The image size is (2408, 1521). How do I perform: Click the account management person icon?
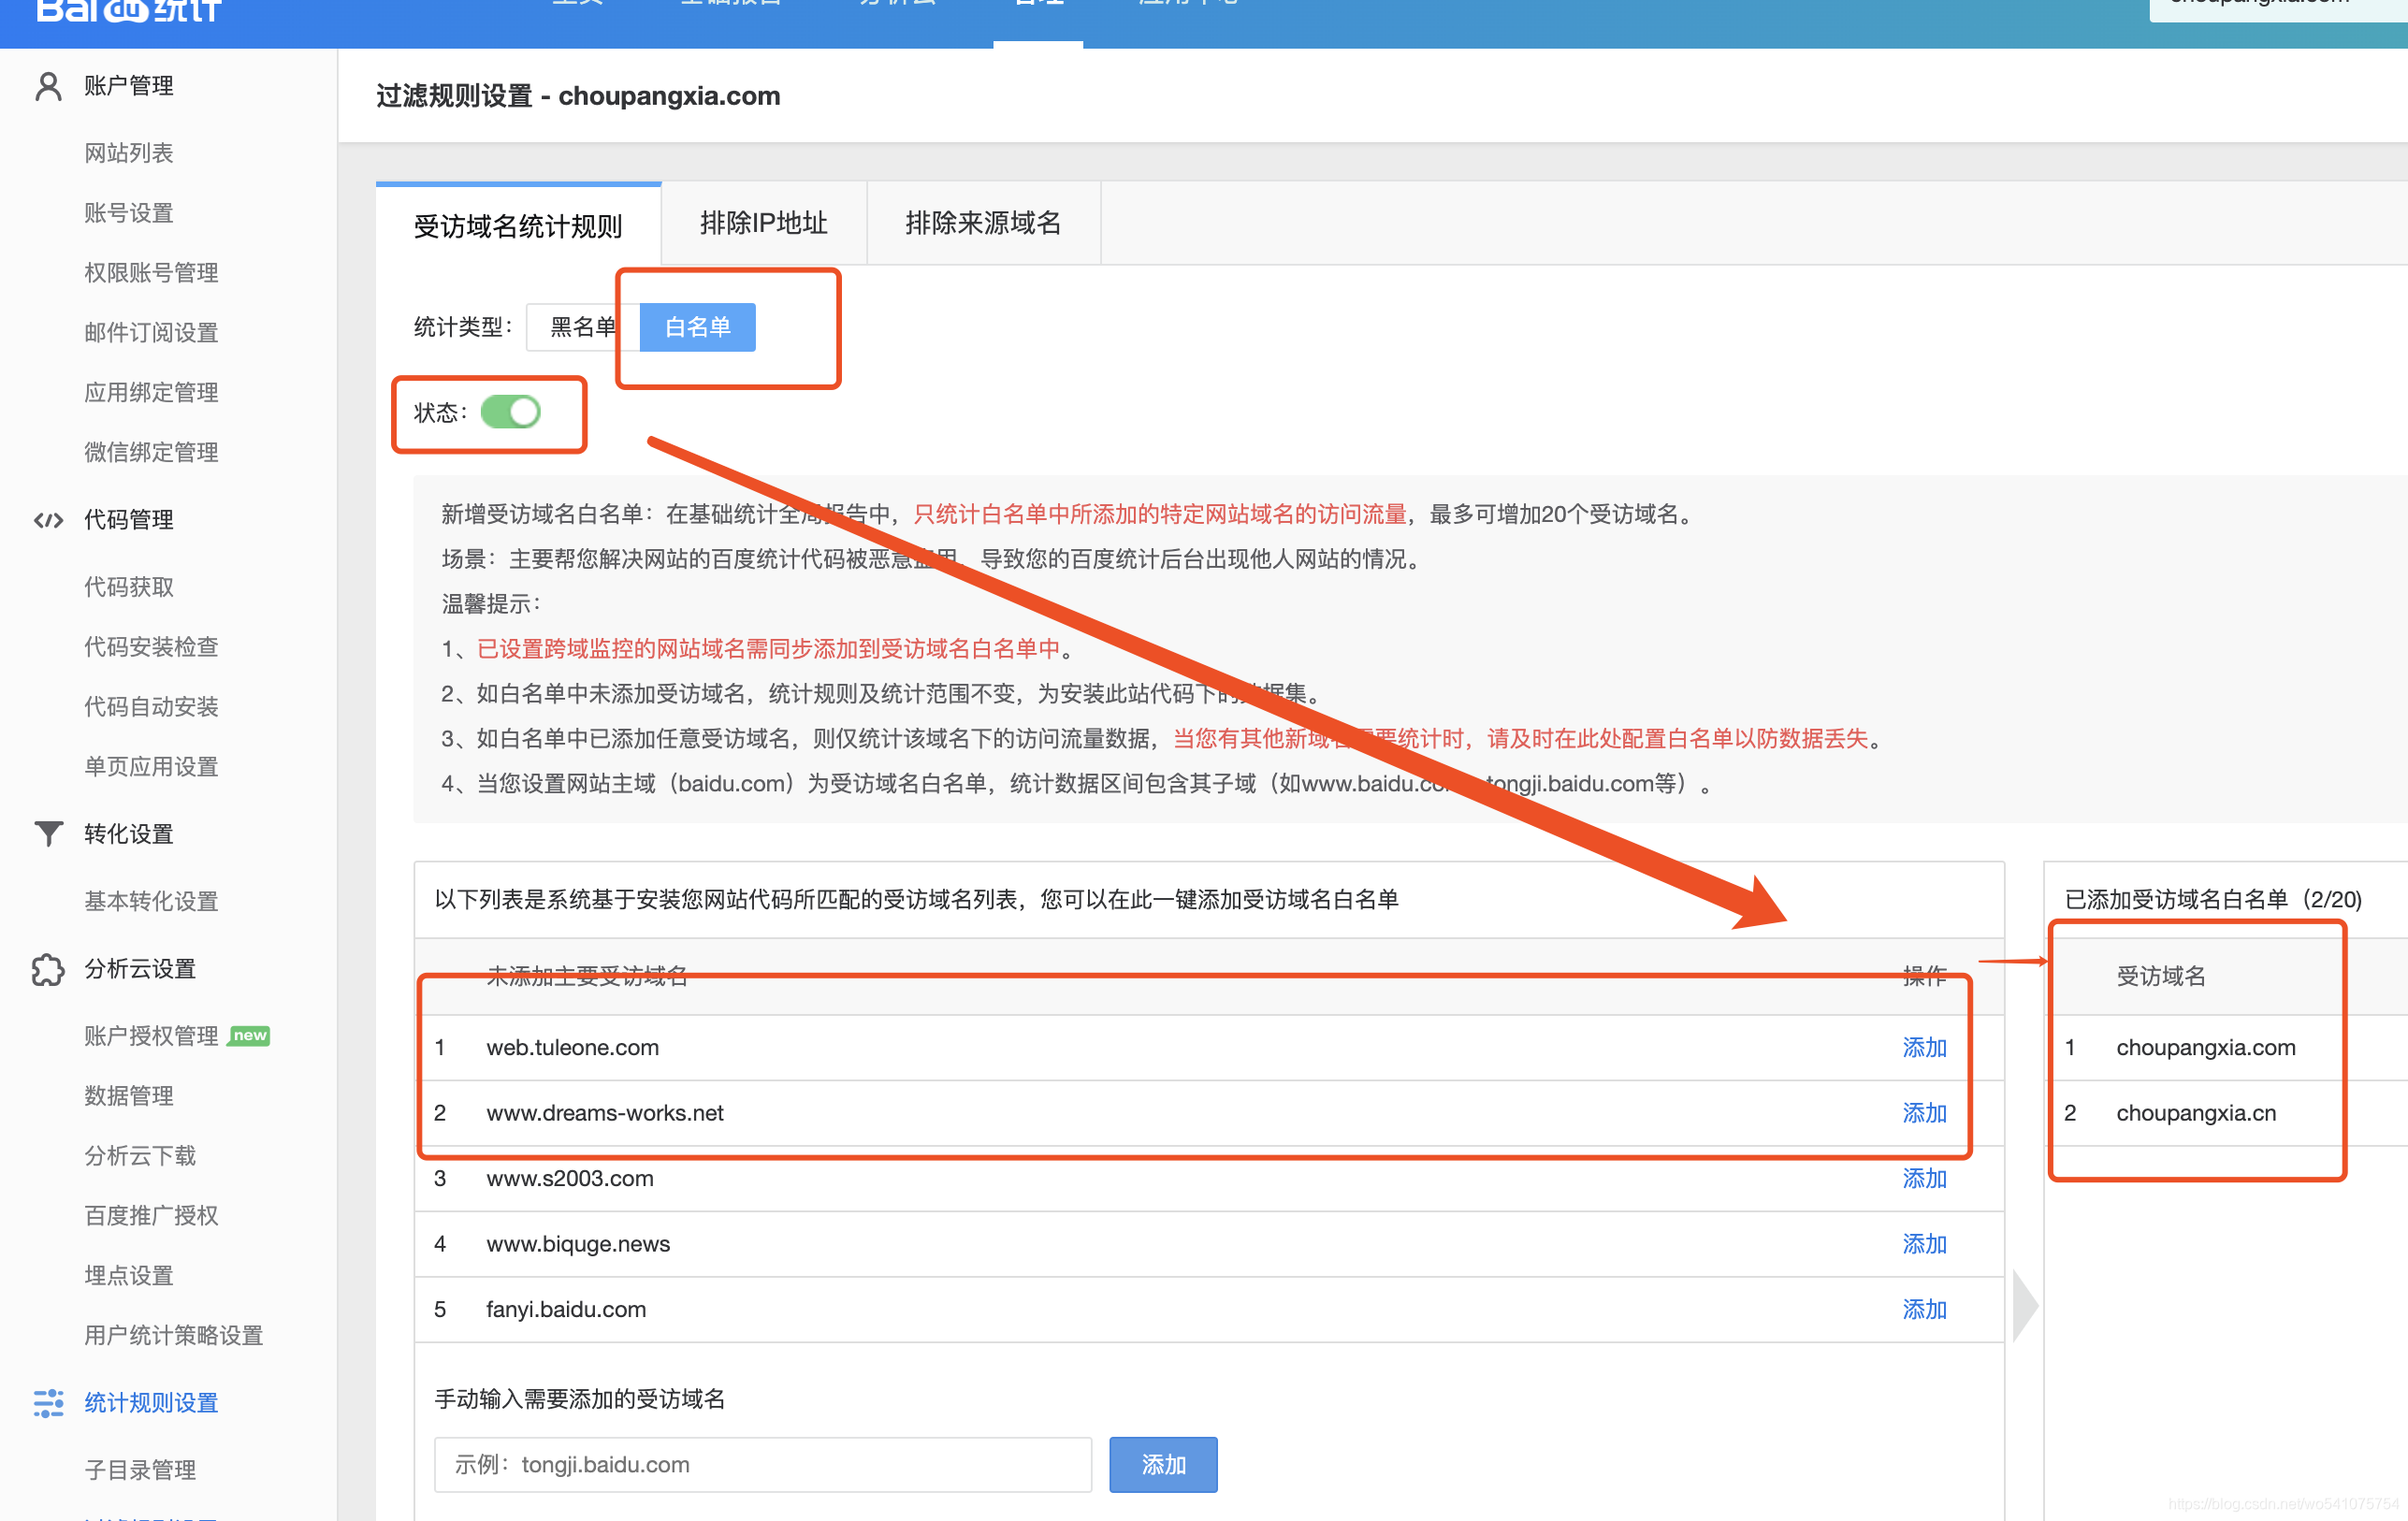coord(48,86)
